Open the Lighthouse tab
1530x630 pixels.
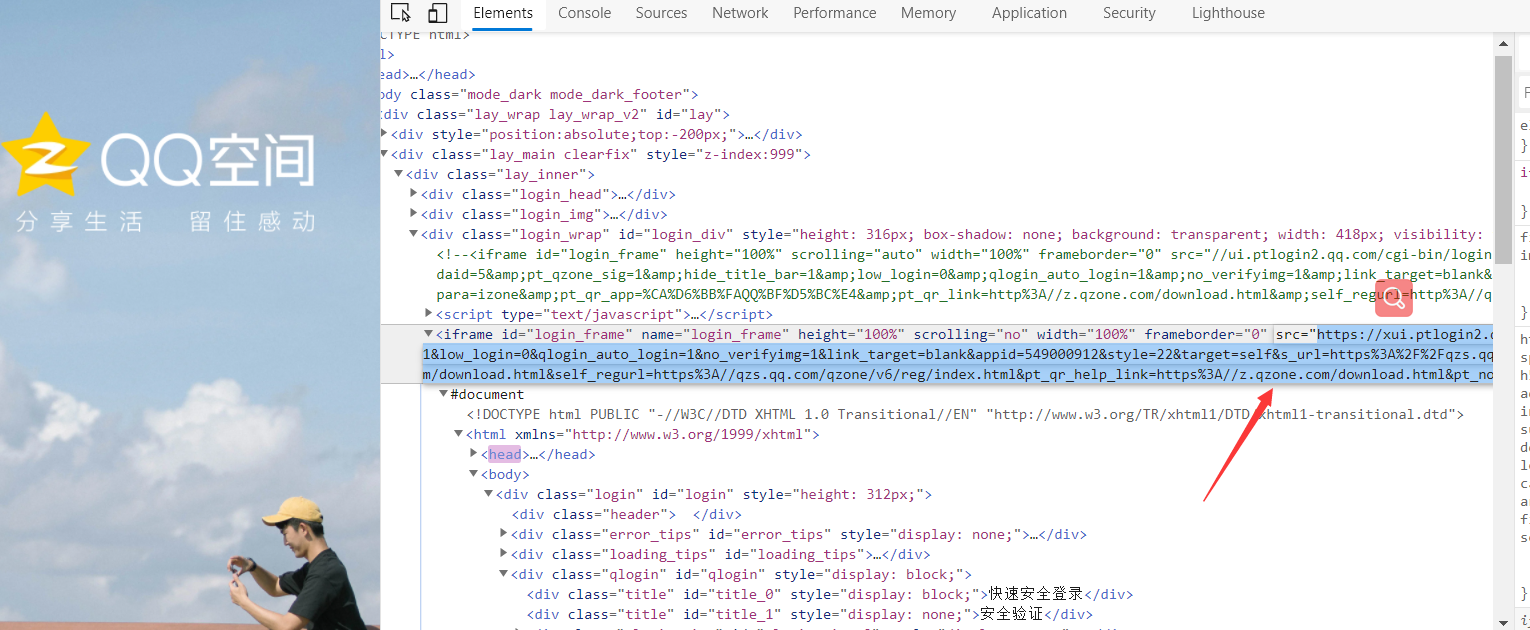click(x=1228, y=13)
